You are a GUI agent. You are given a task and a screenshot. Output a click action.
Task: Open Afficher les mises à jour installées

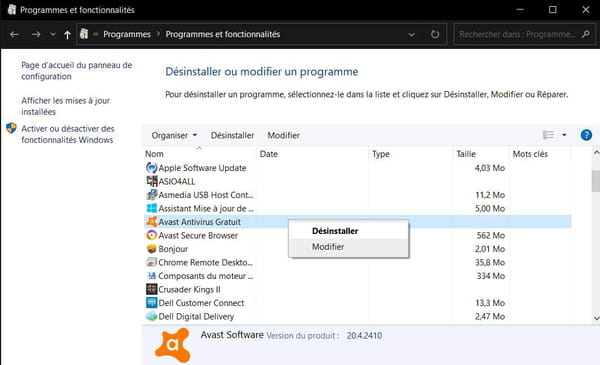[65, 106]
